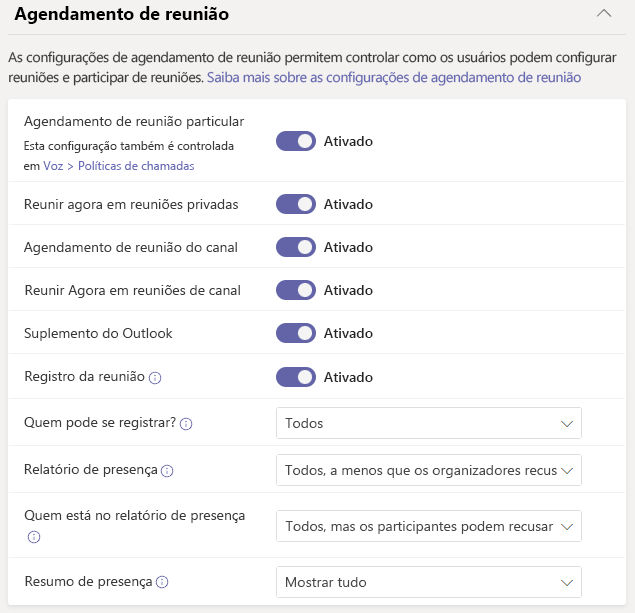This screenshot has height=613, width=635.
Task: Click info icon beside Quem pode se registrar
Action: coord(186,424)
